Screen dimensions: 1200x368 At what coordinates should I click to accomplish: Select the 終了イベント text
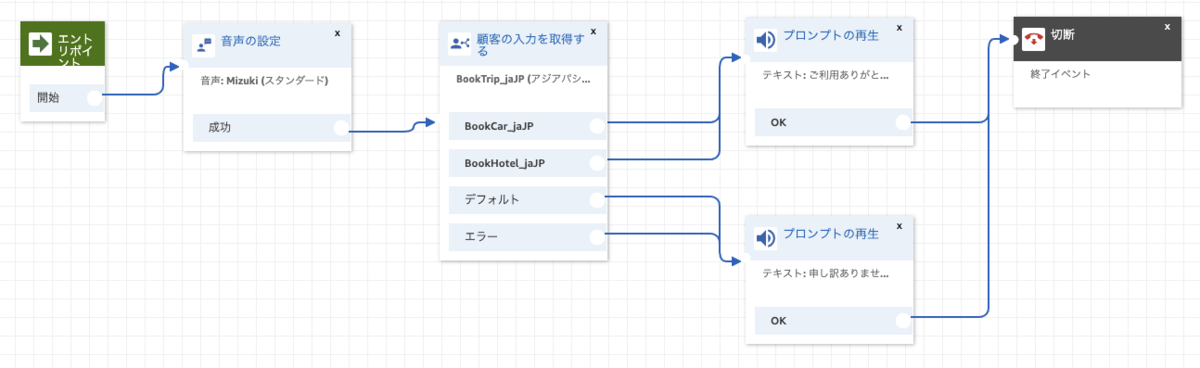pyautogui.click(x=1060, y=73)
